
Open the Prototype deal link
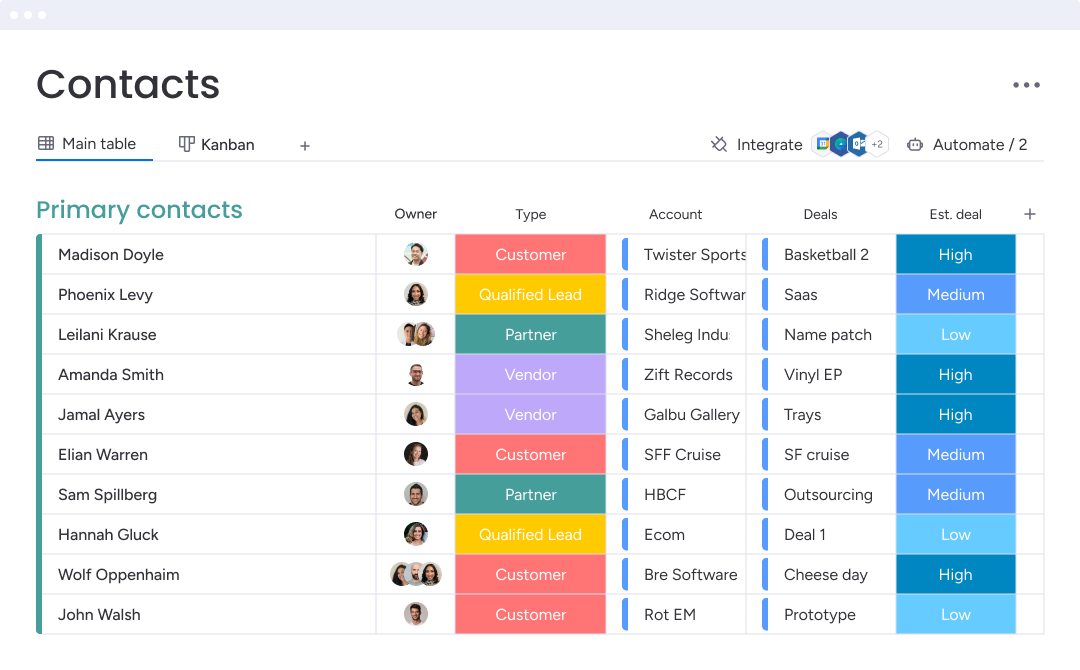[x=820, y=614]
